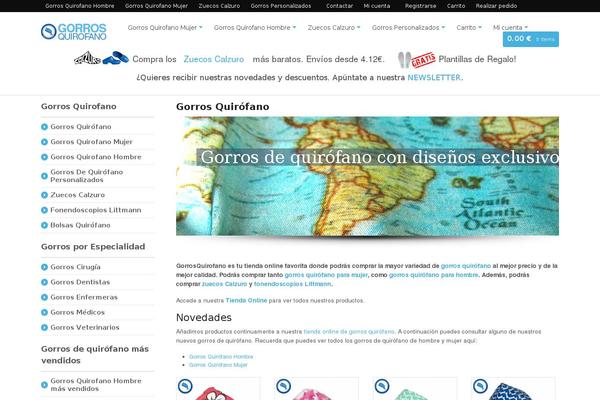Open sidebar link Gorros Dentistas

[x=80, y=282]
